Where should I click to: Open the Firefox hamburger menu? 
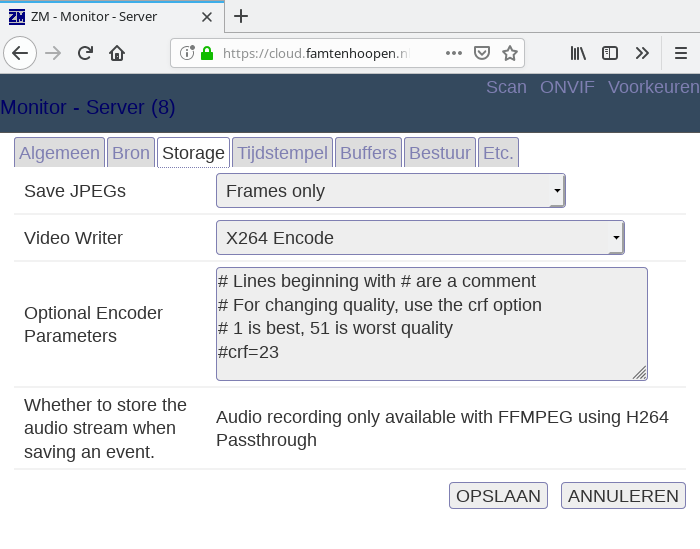click(x=680, y=53)
